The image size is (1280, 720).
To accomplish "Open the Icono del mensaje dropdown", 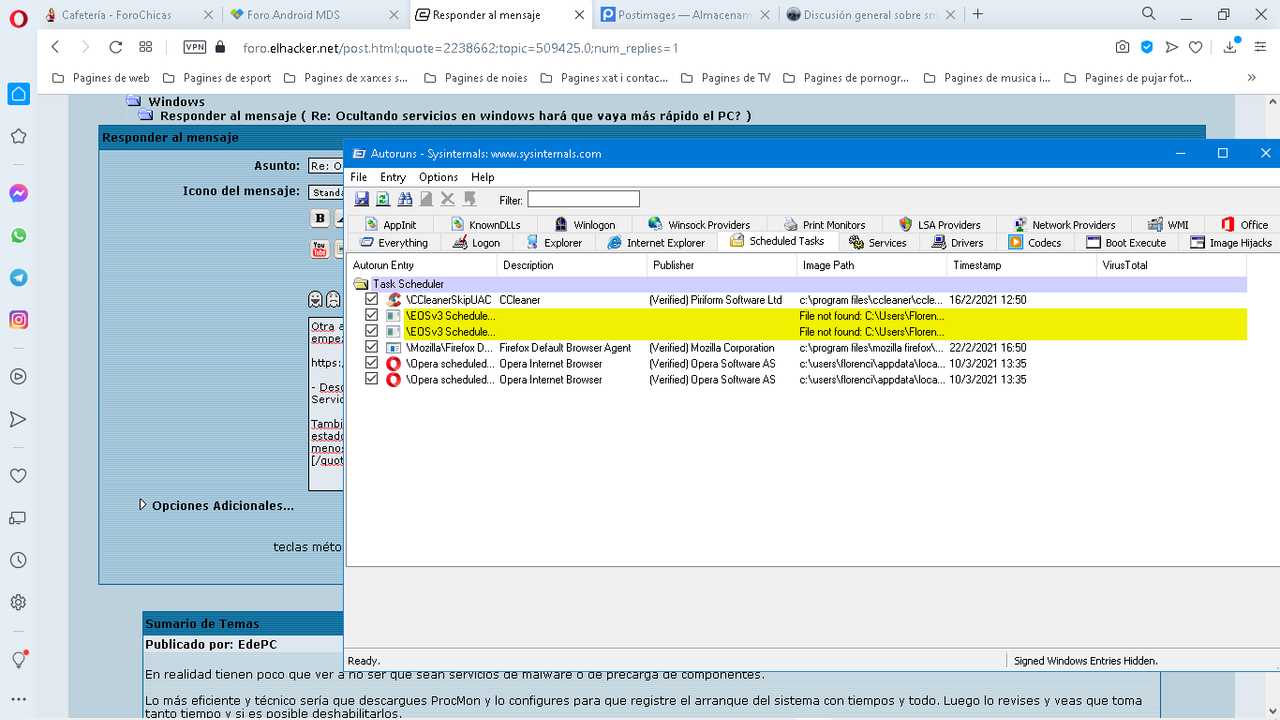I will 326,192.
